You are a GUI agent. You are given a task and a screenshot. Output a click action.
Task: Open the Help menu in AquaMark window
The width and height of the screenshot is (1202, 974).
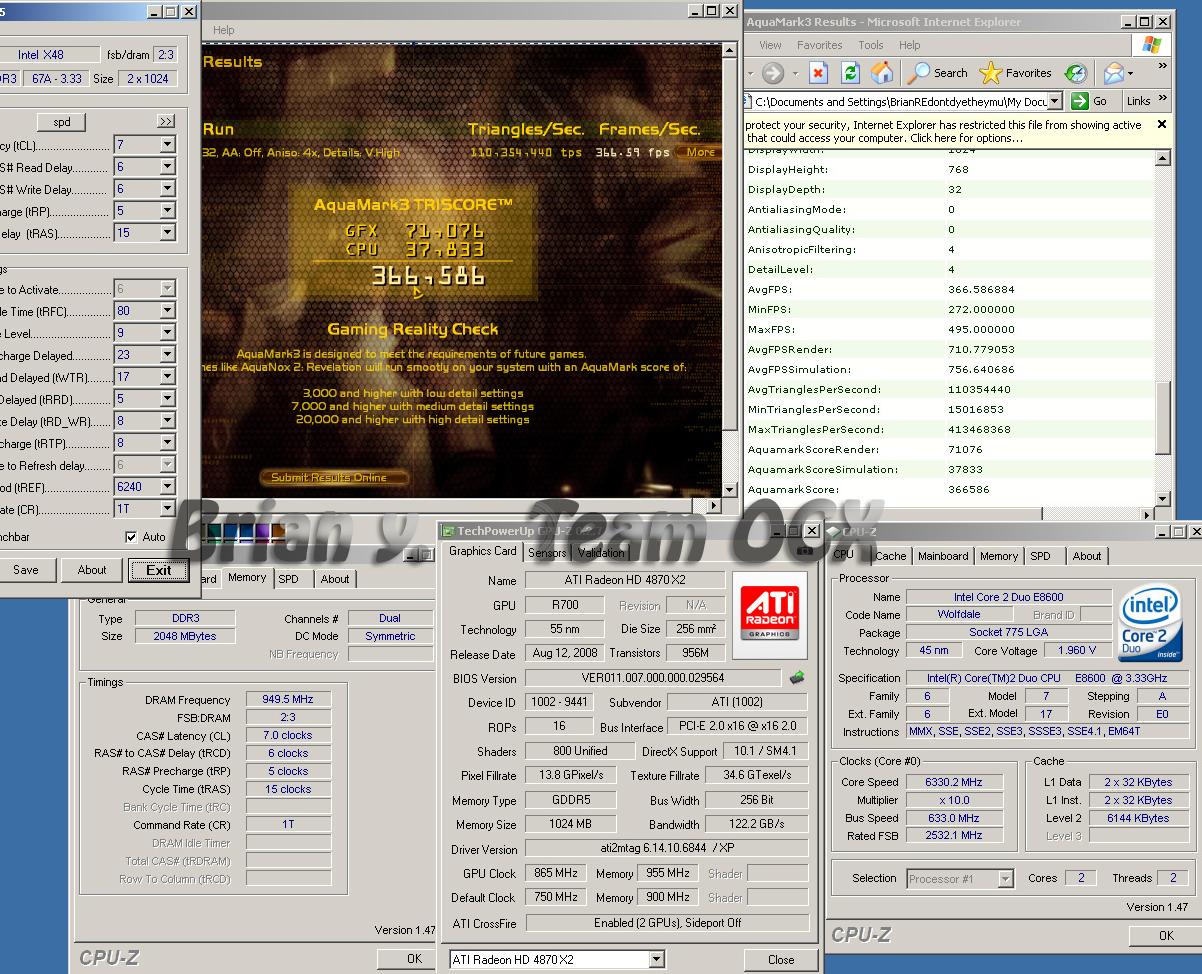224,30
